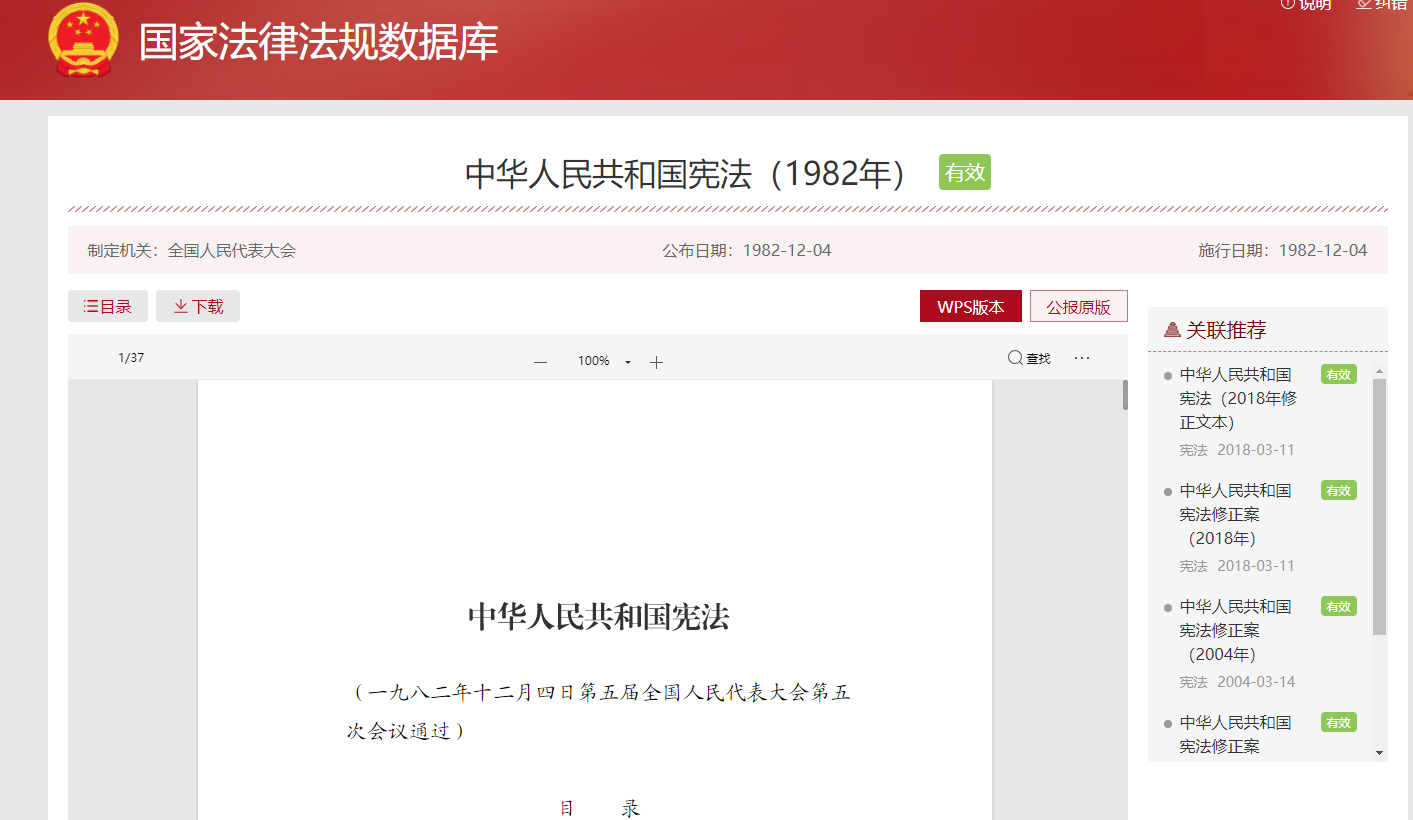The width and height of the screenshot is (1413, 820).
Task: Open the three-dots more options menu
Action: 1082,358
